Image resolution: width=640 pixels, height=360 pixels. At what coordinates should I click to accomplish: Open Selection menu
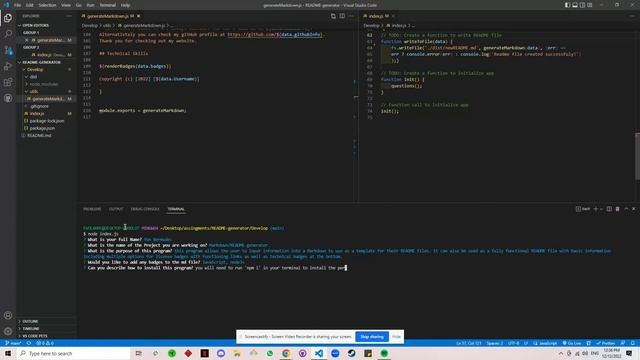point(47,5)
